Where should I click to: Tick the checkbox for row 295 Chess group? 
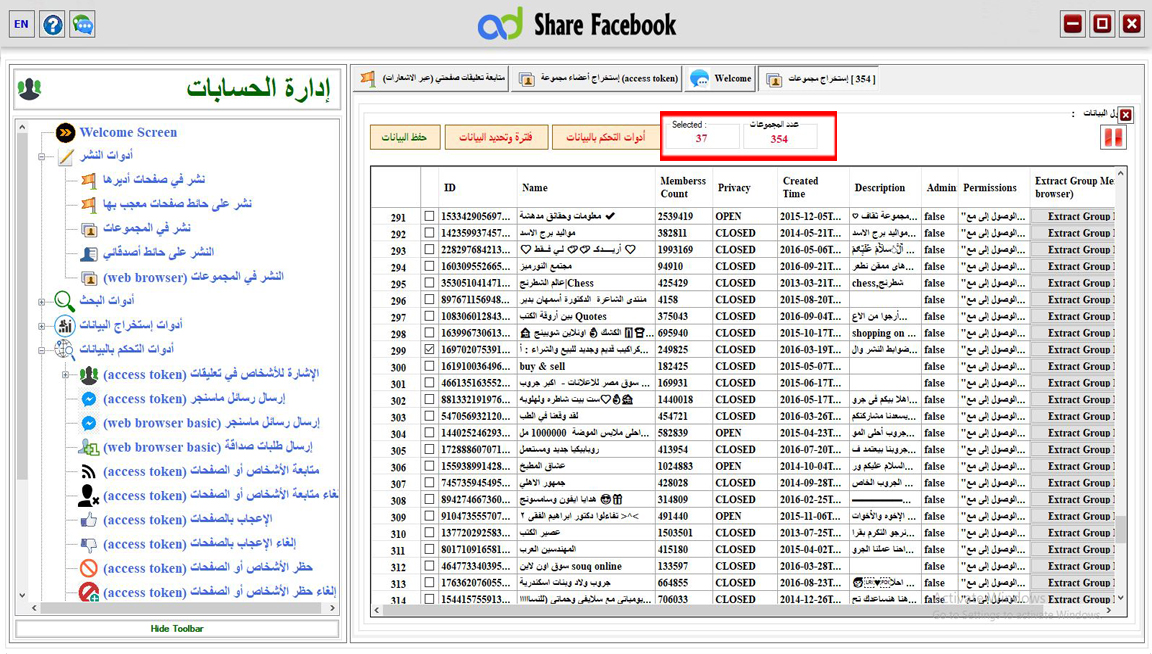coord(429,283)
